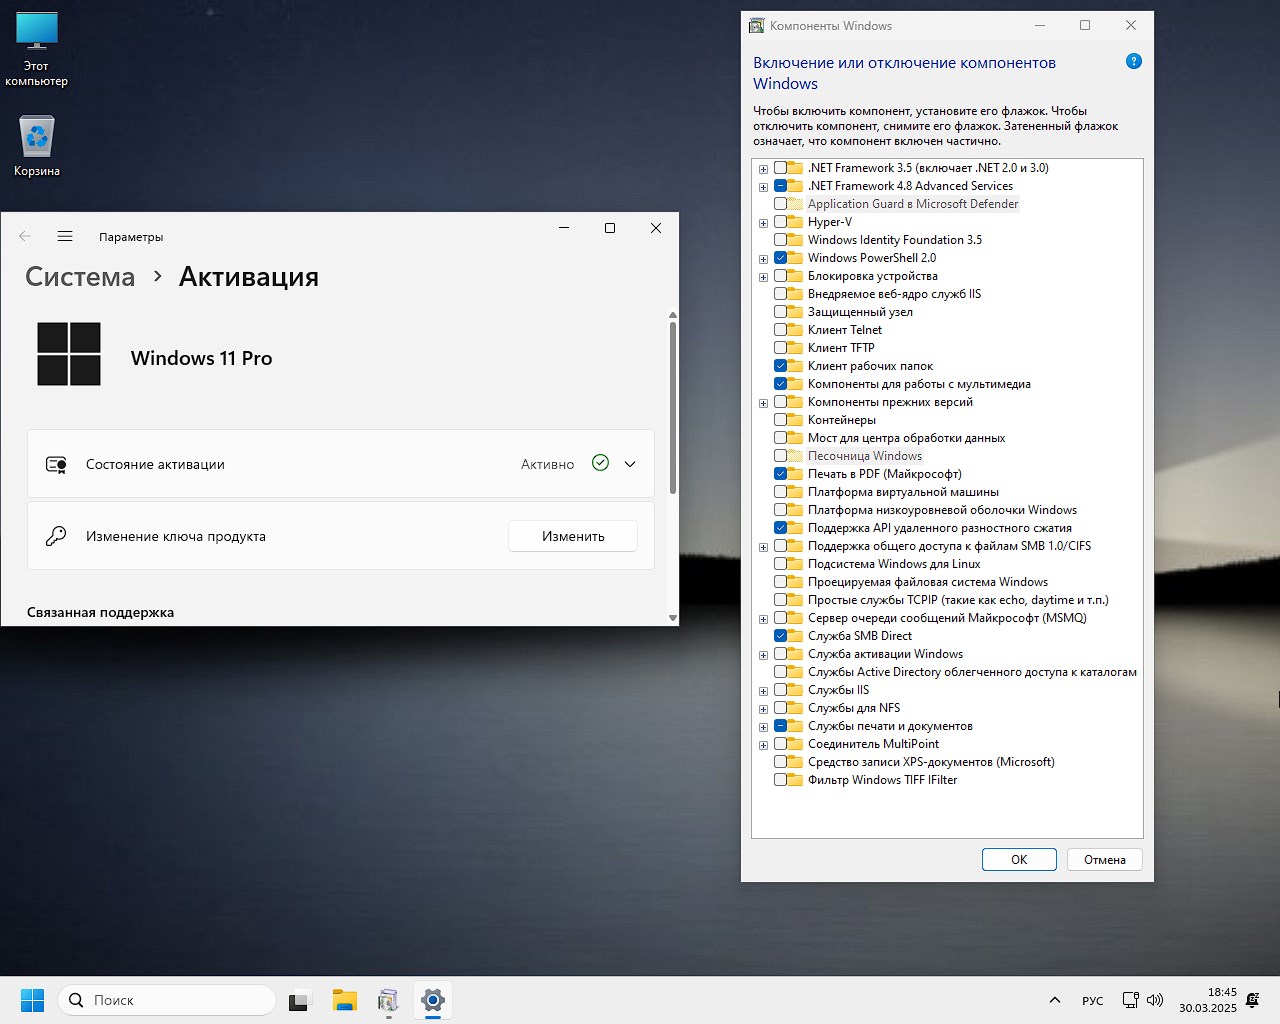Click the Windows Features title bar icon

(757, 25)
